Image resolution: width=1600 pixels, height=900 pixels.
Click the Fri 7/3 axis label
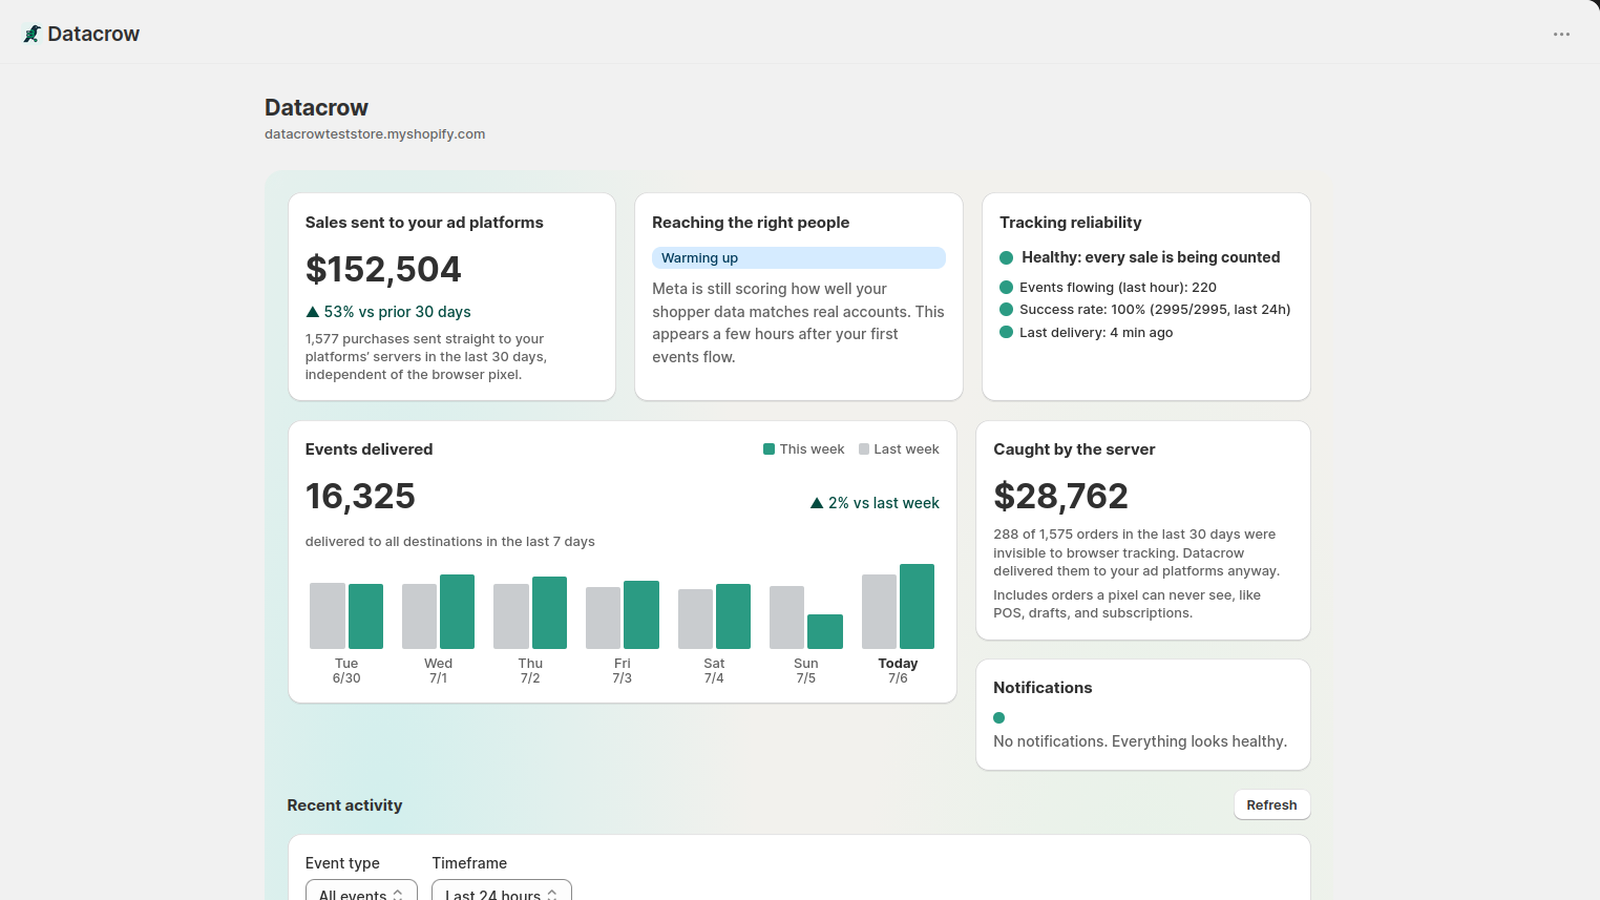click(622, 671)
